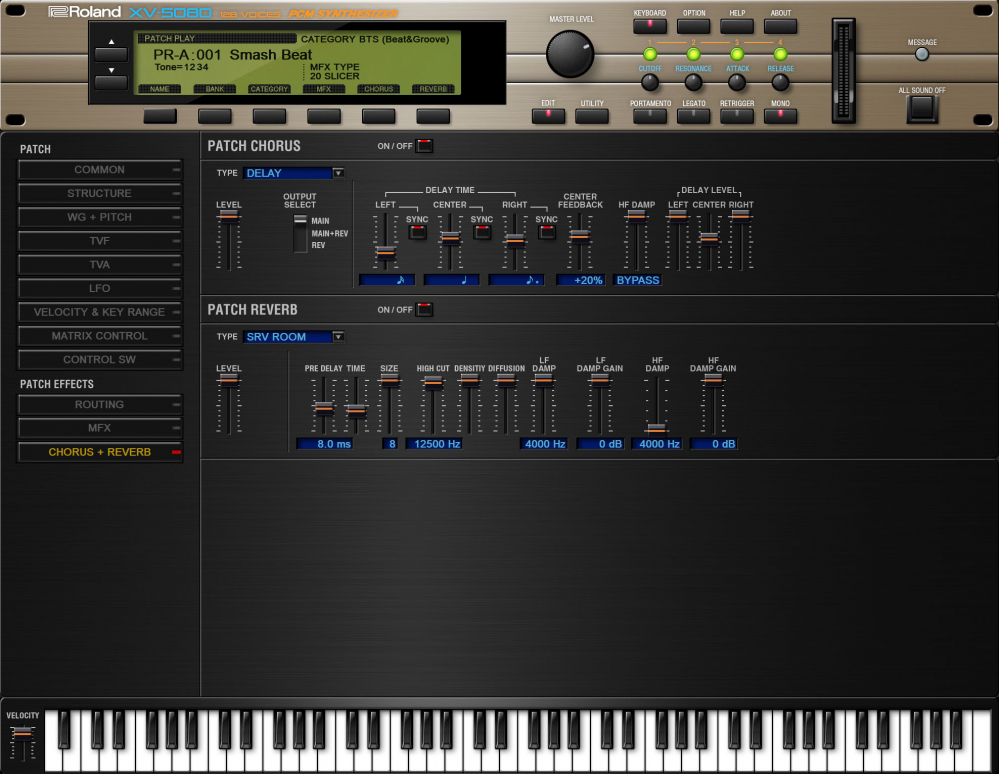
Task: Click chorus Output Select switch
Action: [300, 233]
